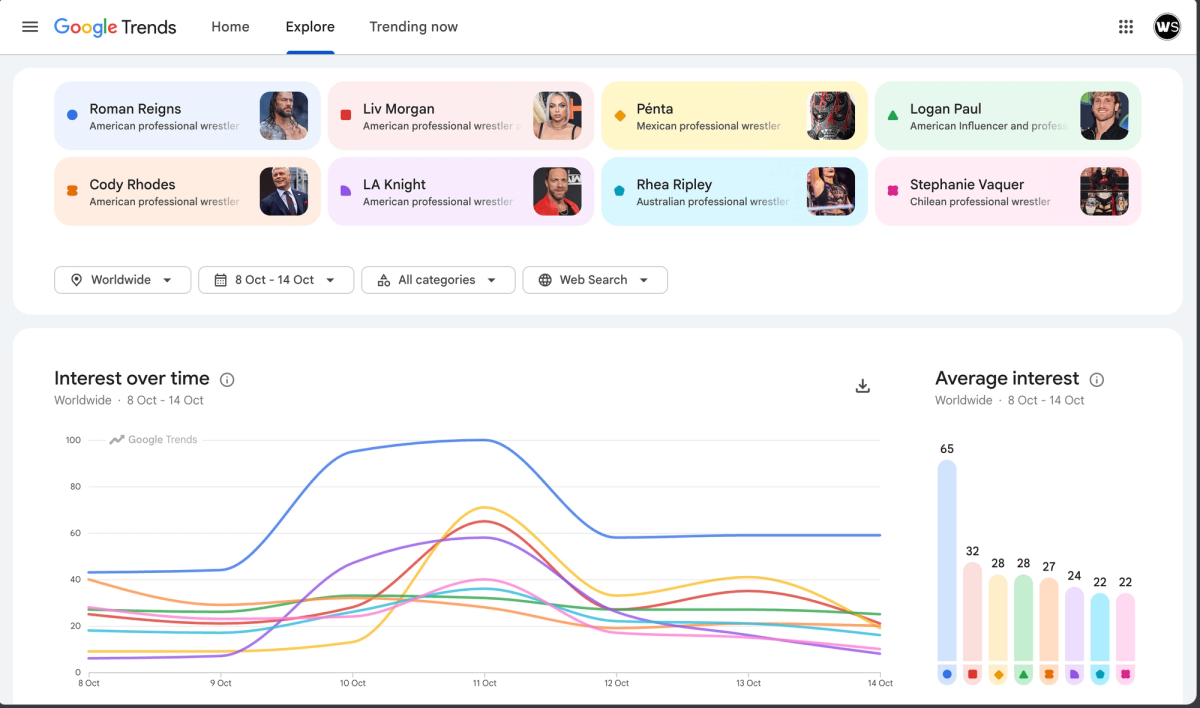Click Stephanie Vaquer photo thumbnail
The image size is (1200, 708).
(x=1104, y=191)
